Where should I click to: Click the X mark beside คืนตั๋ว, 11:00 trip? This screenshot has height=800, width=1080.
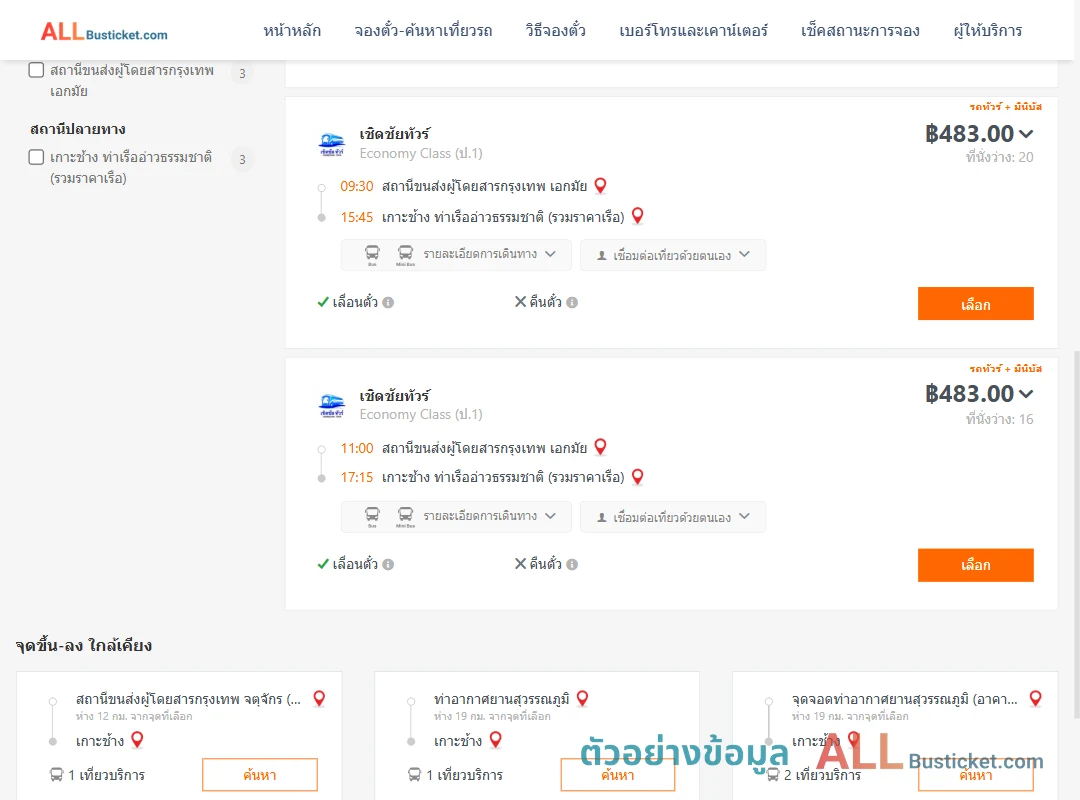tap(521, 564)
